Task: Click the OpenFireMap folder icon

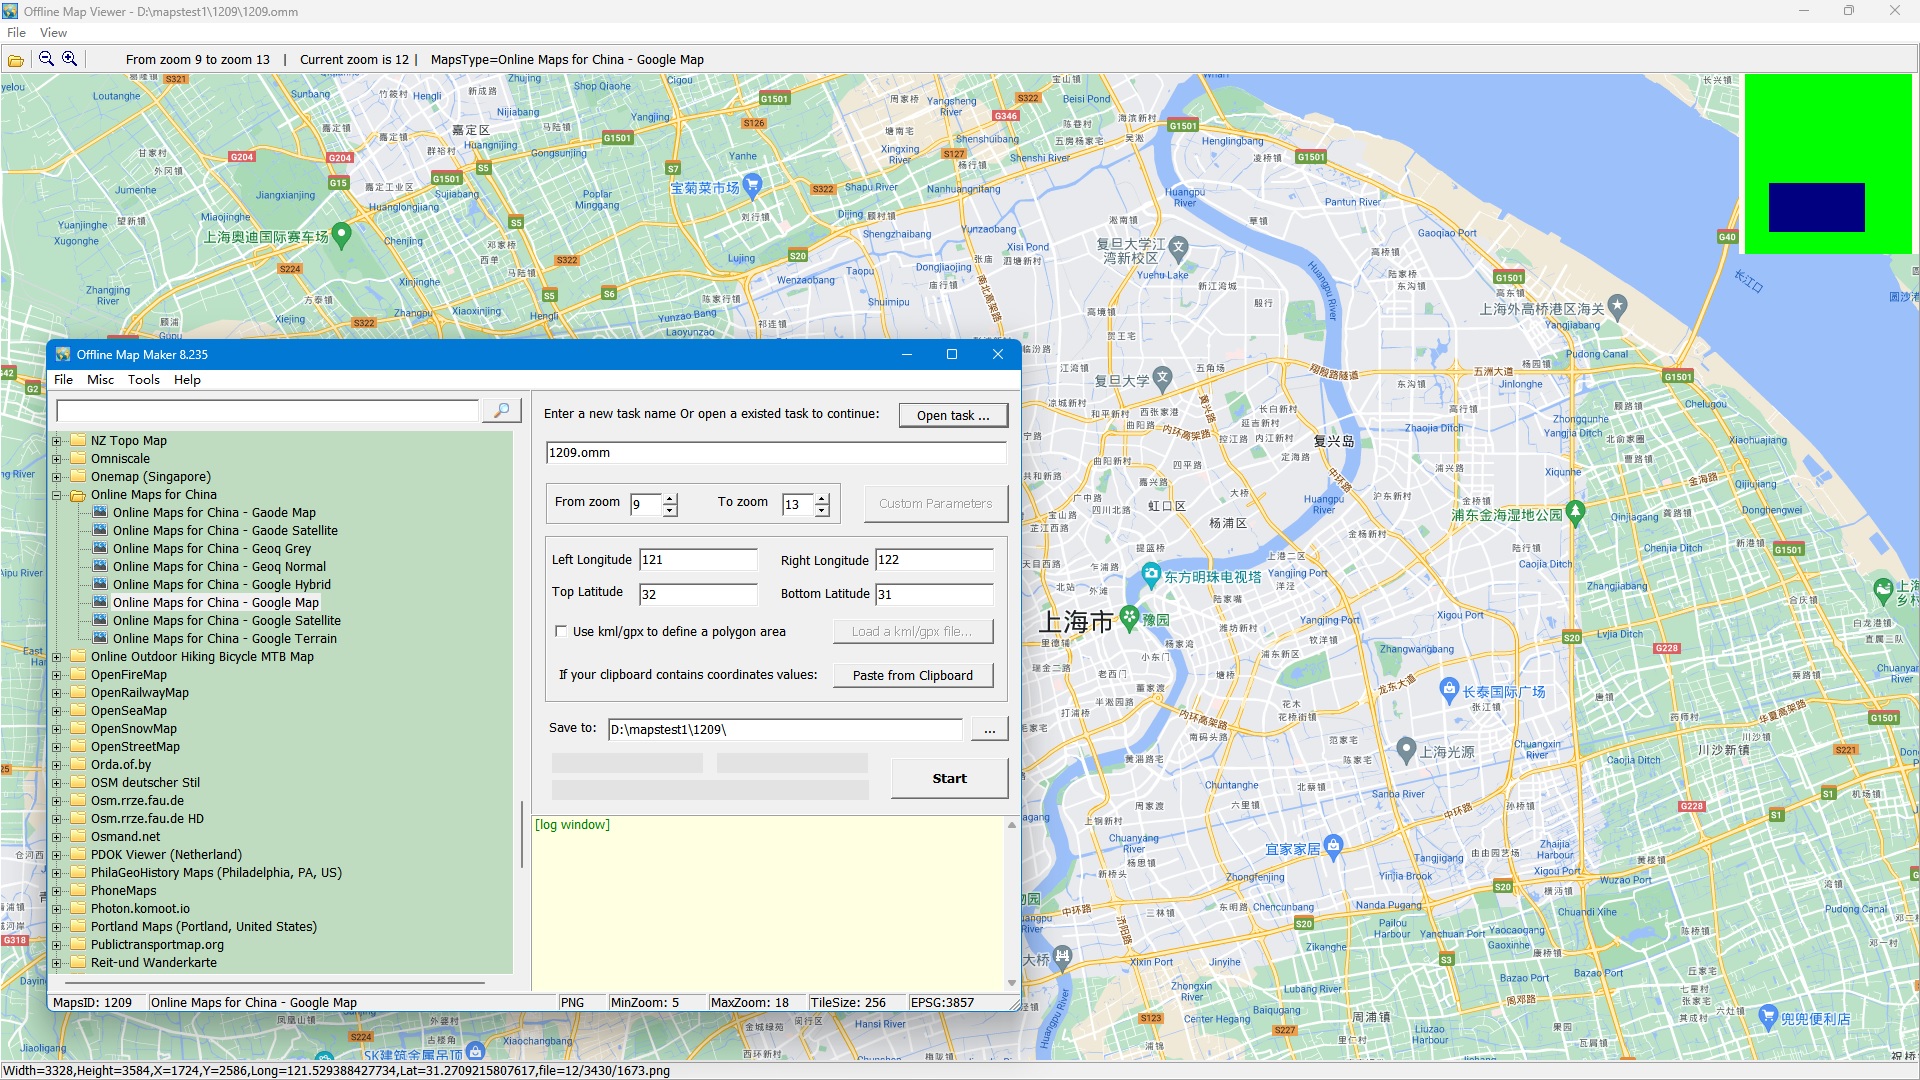Action: [78, 674]
